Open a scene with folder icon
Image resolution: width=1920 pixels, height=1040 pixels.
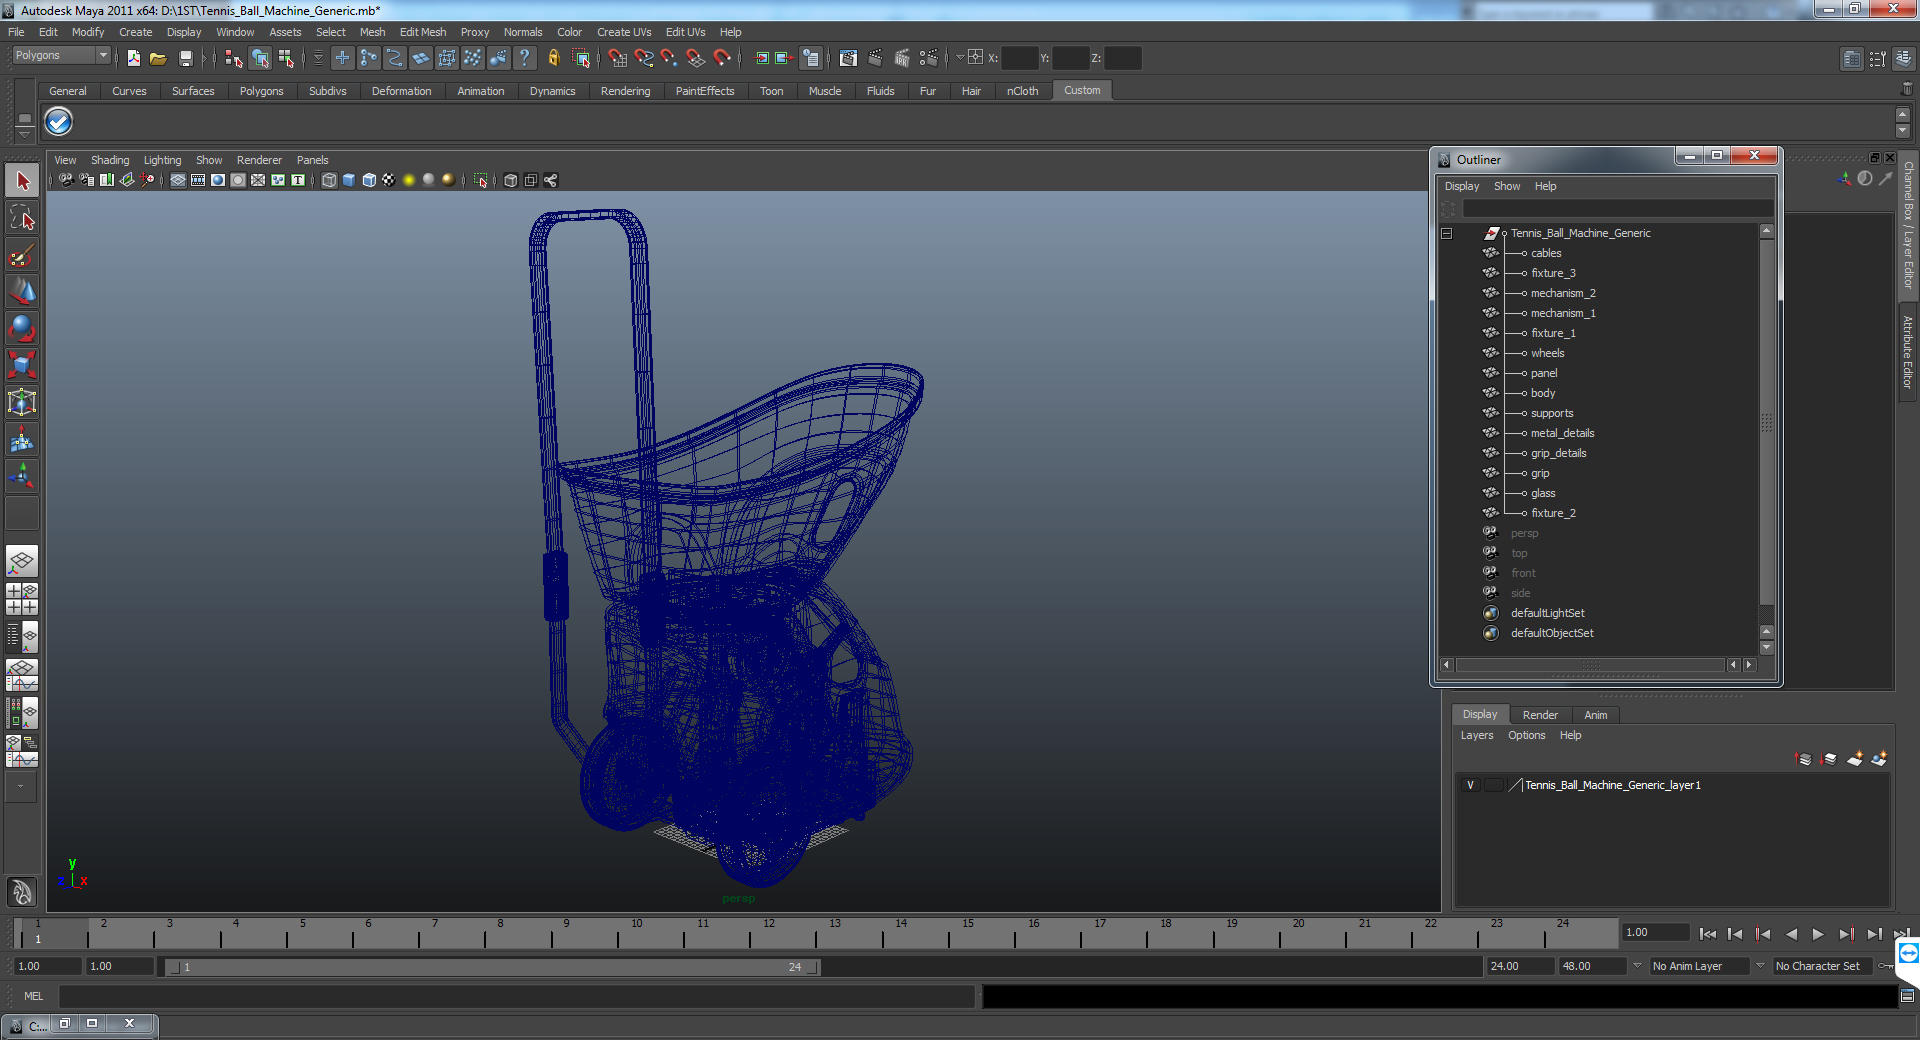[x=158, y=58]
